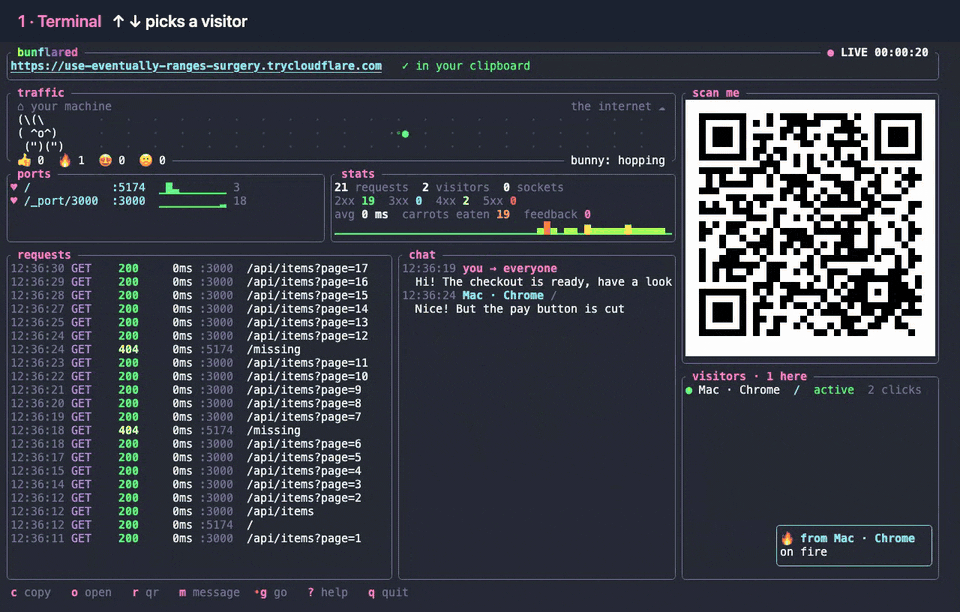Select the 'm message' shortcut
This screenshot has height=612, width=960.
point(209,592)
